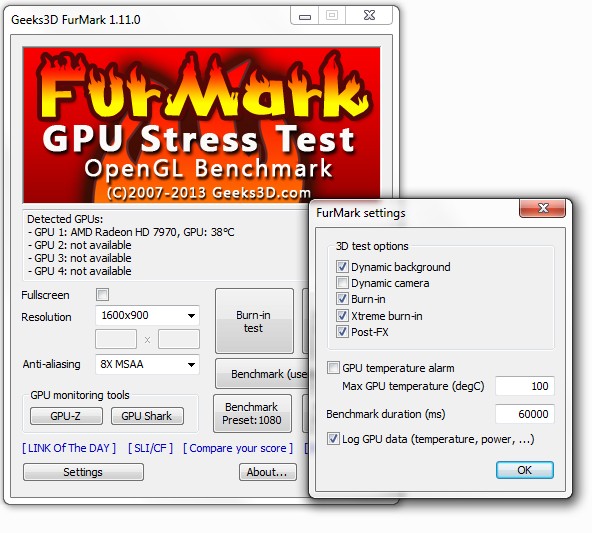The image size is (592, 533).
Task: Close the FurMark settings dialog
Action: click(543, 208)
